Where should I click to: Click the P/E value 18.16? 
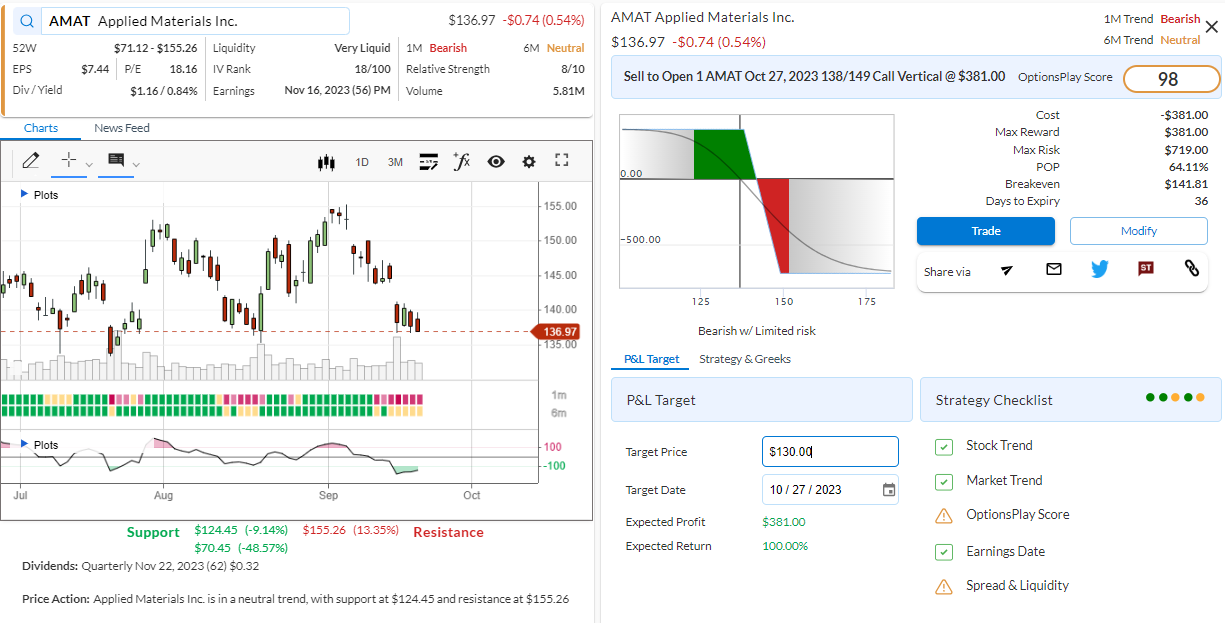click(184, 69)
